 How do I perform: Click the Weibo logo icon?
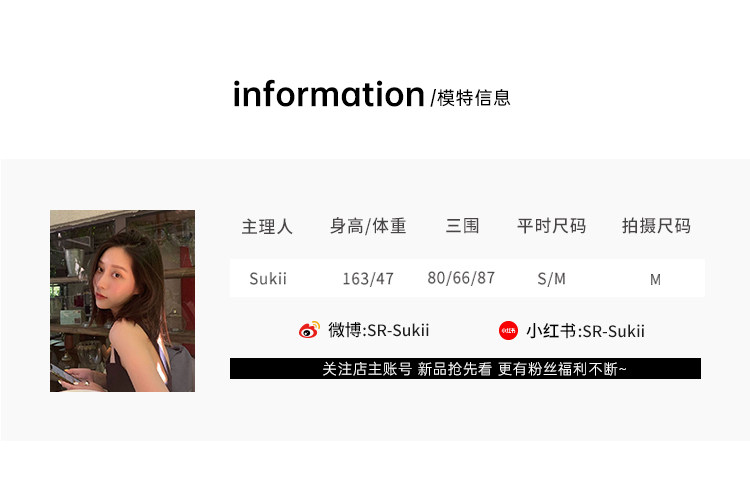(x=309, y=330)
